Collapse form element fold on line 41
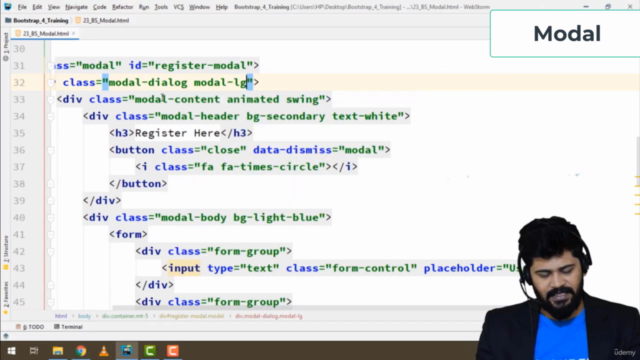 coord(51,235)
